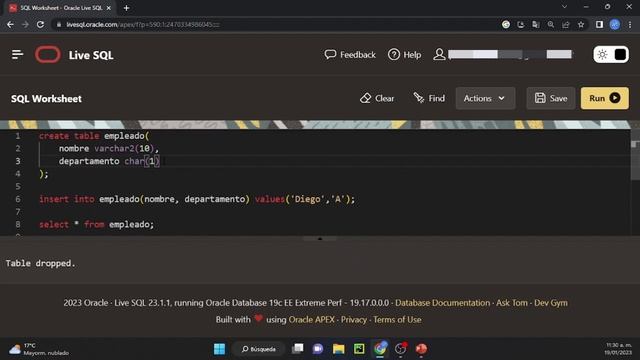Open the Oracle APEX link

311,320
